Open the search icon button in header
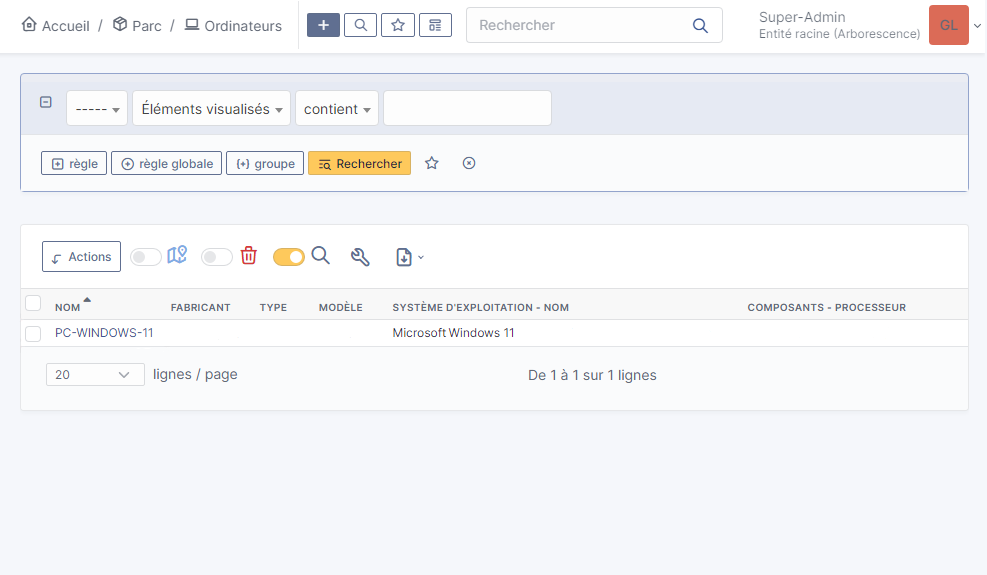Viewport: 987px width, 575px height. click(x=360, y=25)
